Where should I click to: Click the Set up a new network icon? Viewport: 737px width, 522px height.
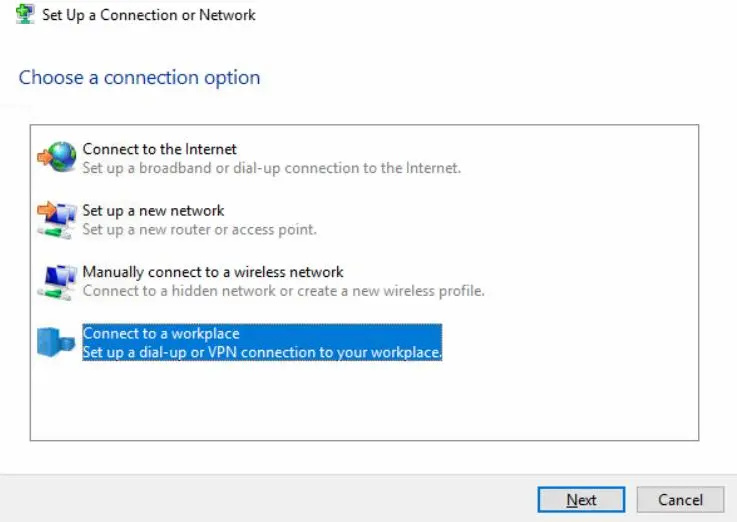point(57,219)
